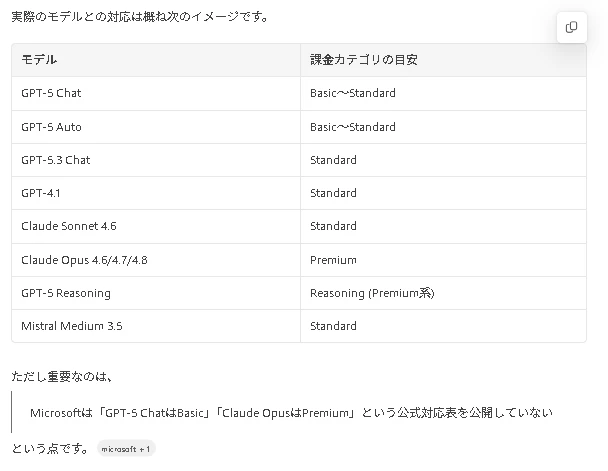Click the copy table icon
The height and width of the screenshot is (471, 608).
pos(571,27)
